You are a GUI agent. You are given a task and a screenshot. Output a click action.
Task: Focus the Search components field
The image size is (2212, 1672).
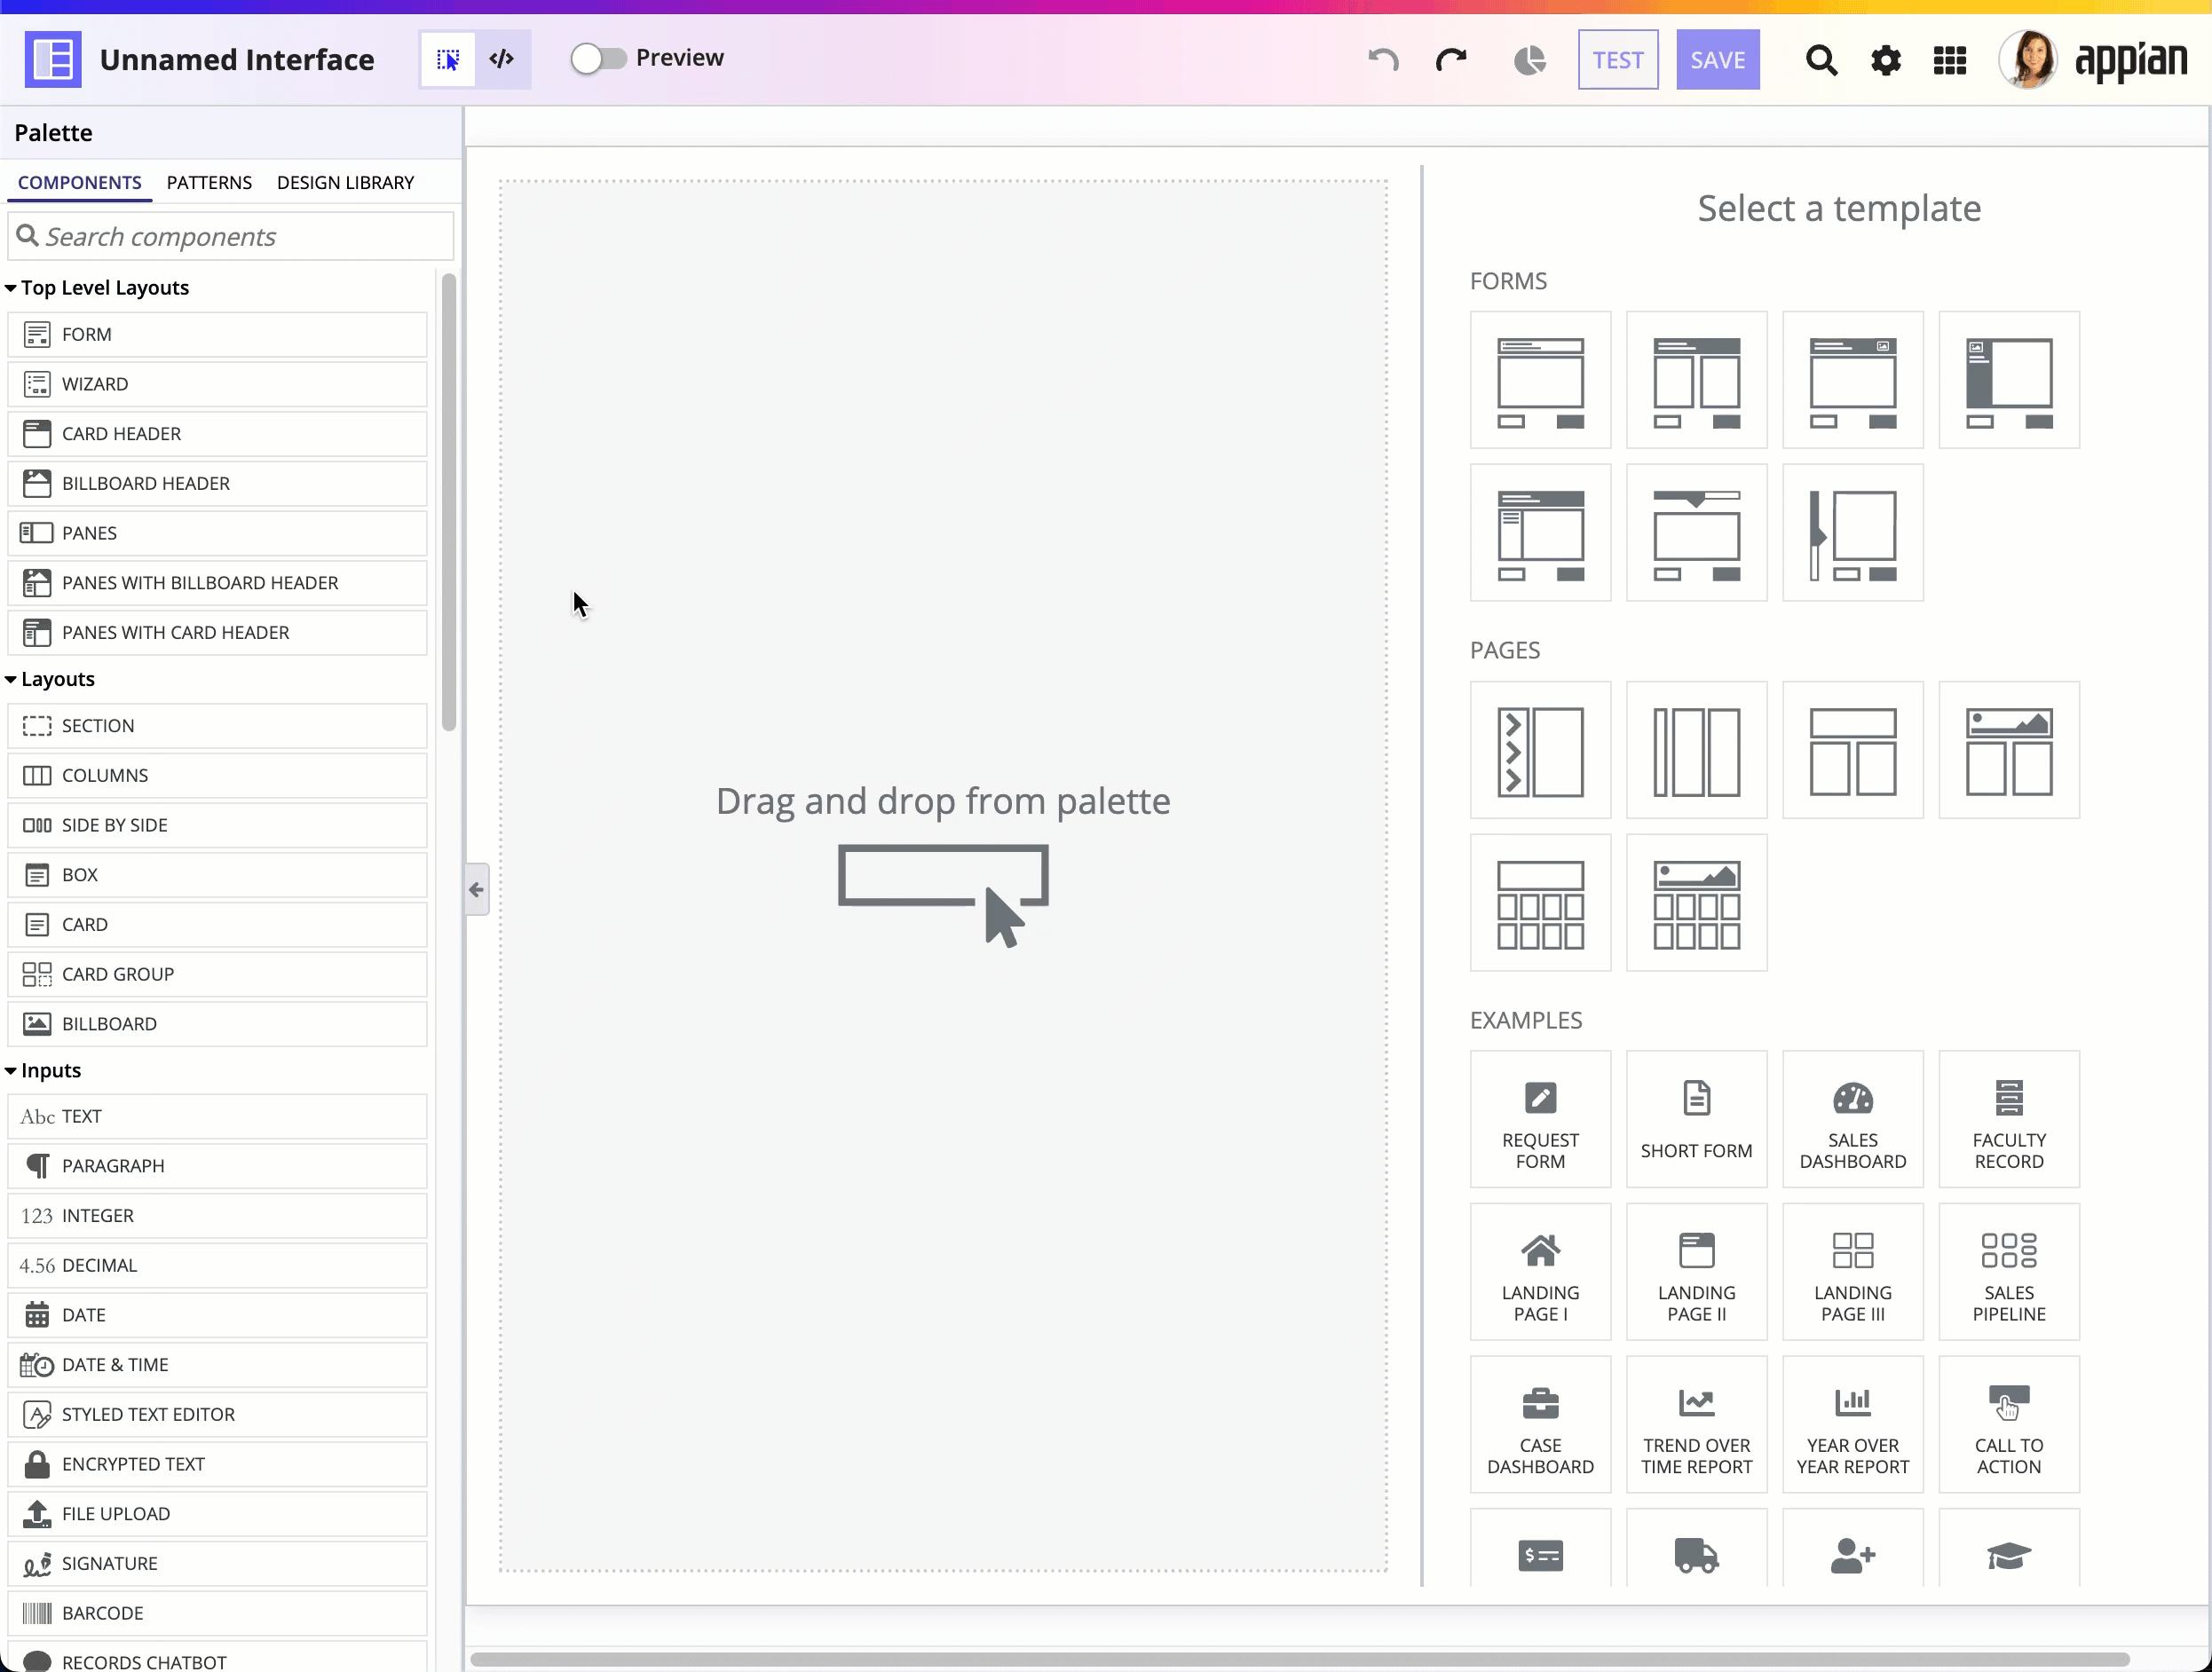pos(230,236)
